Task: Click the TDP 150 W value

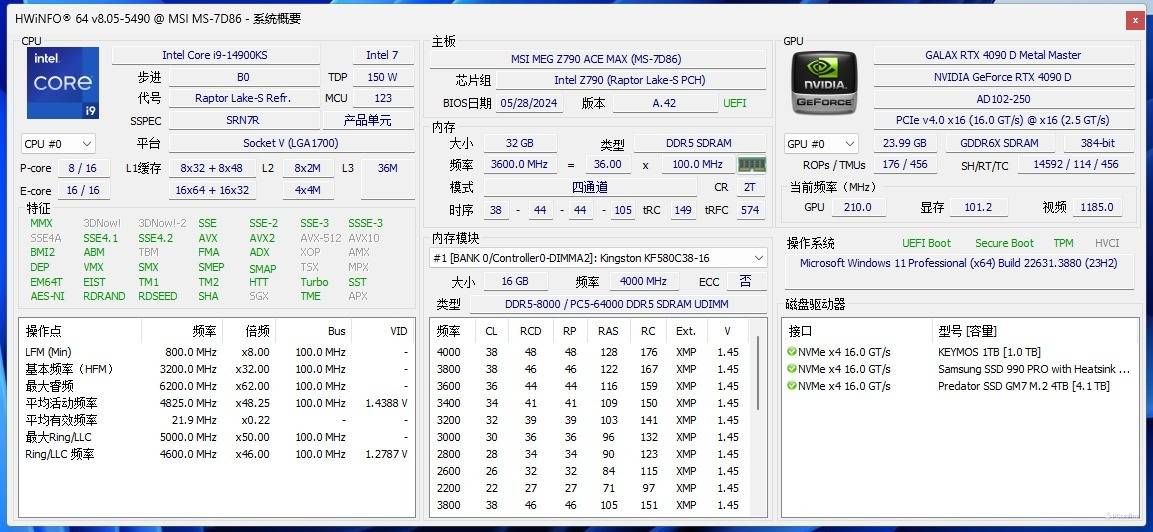Action: [382, 77]
